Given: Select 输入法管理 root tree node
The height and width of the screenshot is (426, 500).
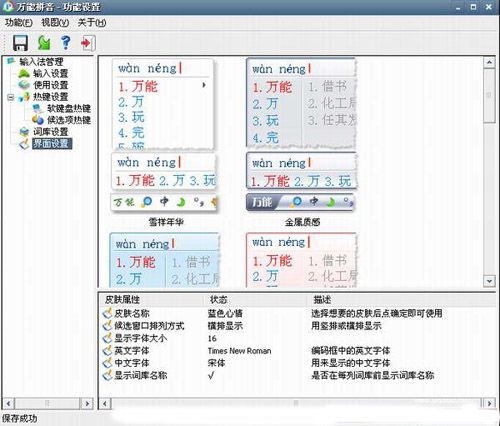Looking at the screenshot, I should coord(41,61).
